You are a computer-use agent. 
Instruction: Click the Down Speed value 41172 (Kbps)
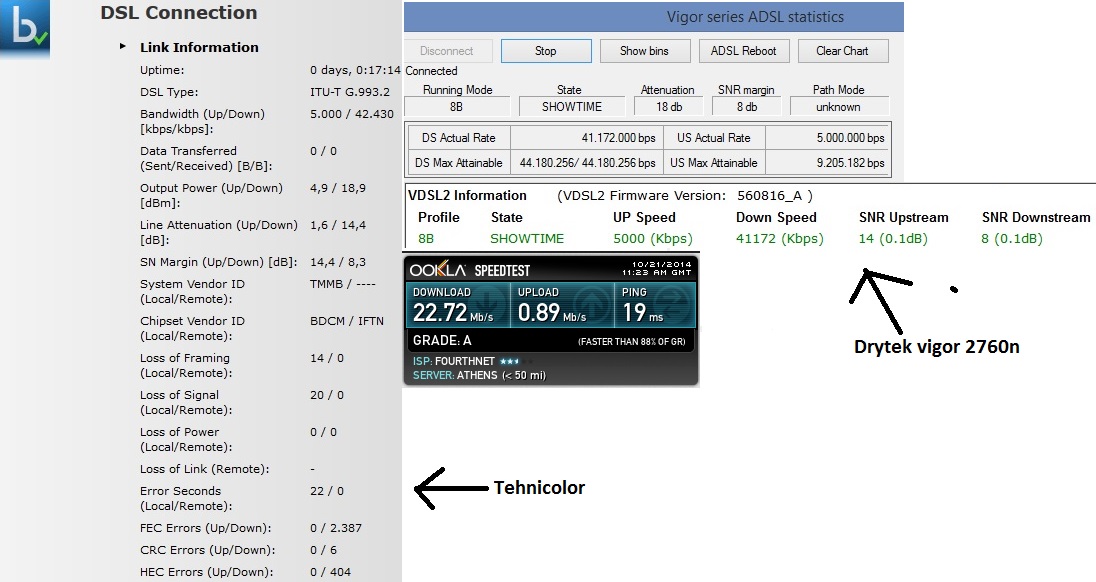[x=780, y=238]
